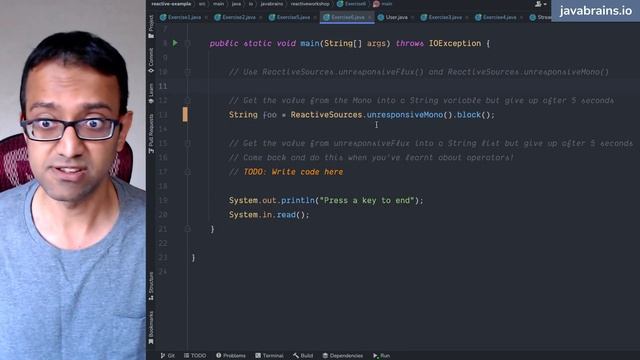This screenshot has height=360, width=640.
Task: Click the fold end marker on line 17
Action: click(187, 172)
